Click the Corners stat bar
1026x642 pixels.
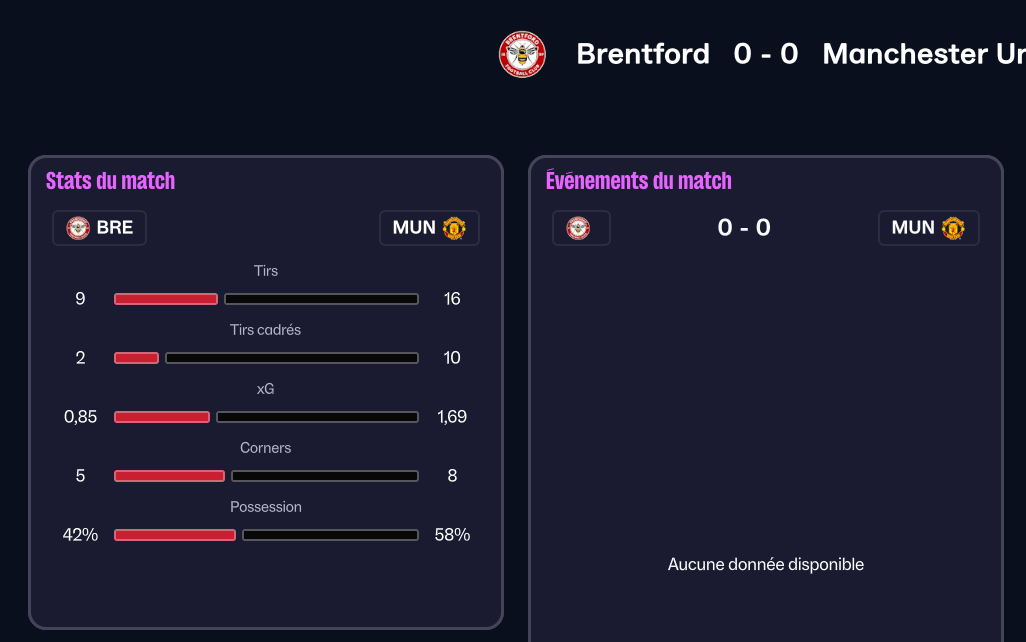(266, 476)
